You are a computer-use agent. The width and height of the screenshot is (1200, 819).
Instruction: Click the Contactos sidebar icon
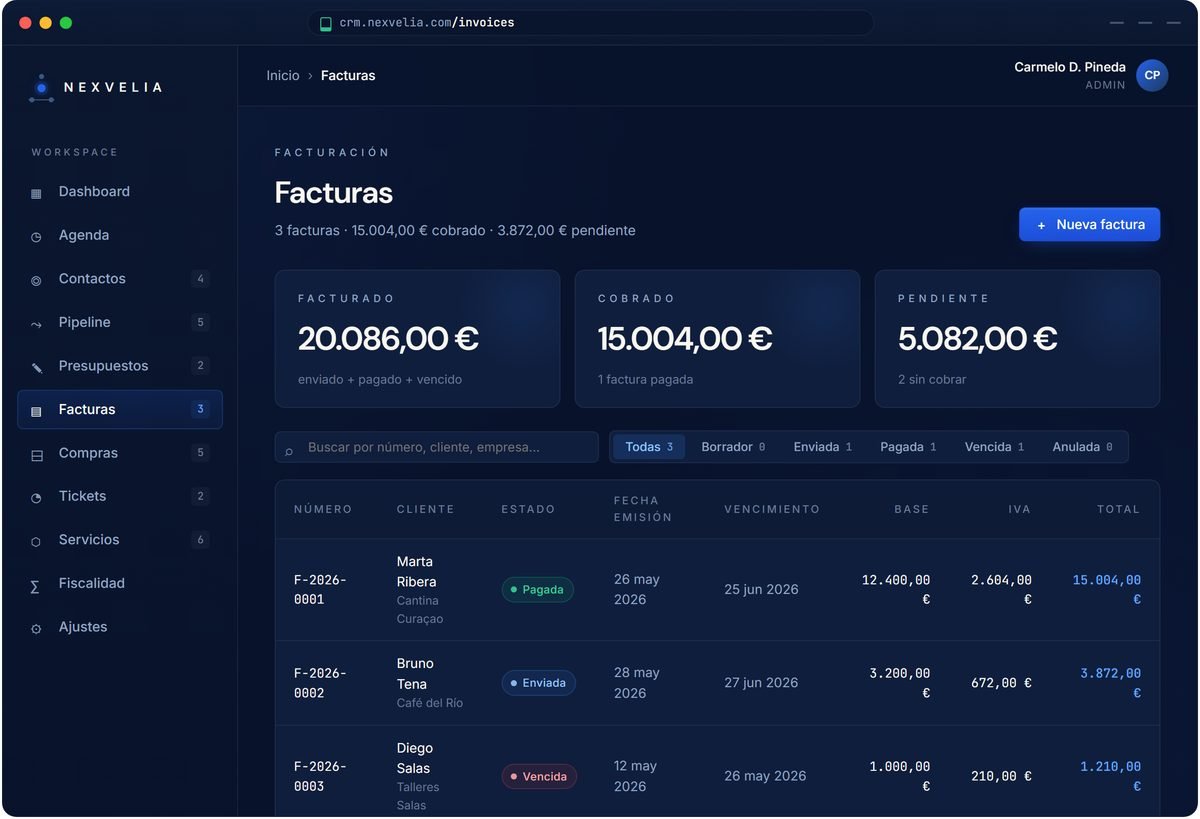36,280
